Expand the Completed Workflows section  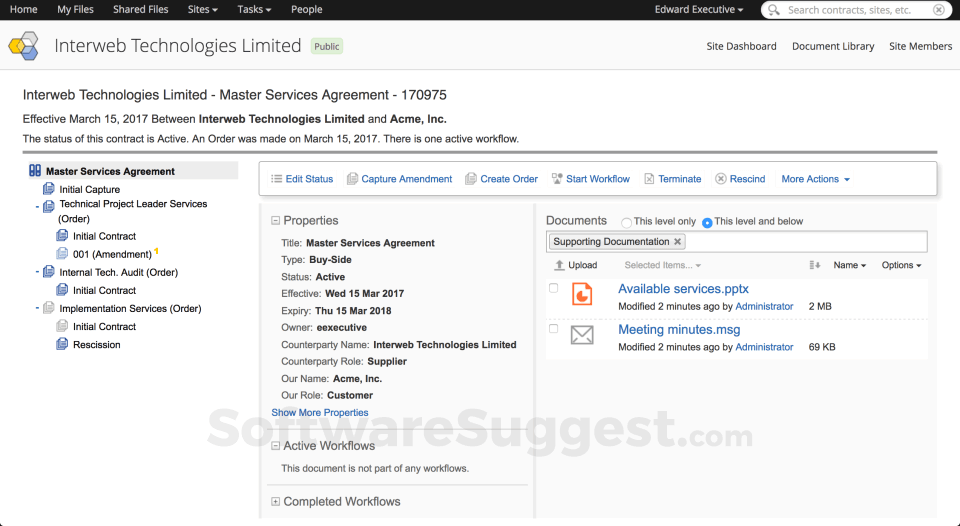point(276,502)
